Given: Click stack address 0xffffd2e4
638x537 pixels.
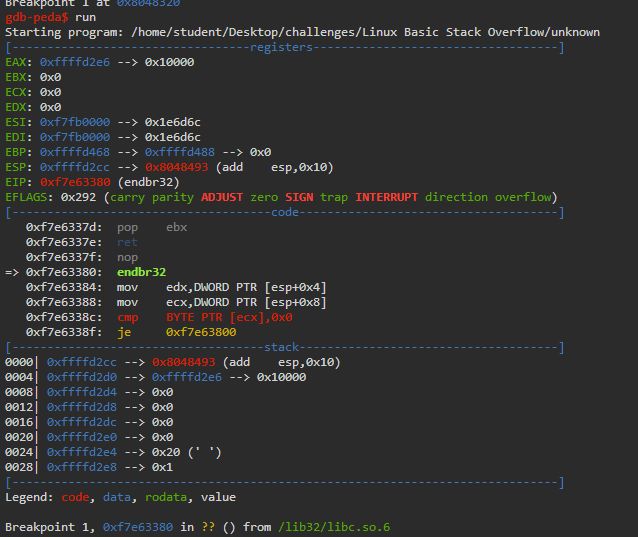Looking at the screenshot, I should [82, 452].
